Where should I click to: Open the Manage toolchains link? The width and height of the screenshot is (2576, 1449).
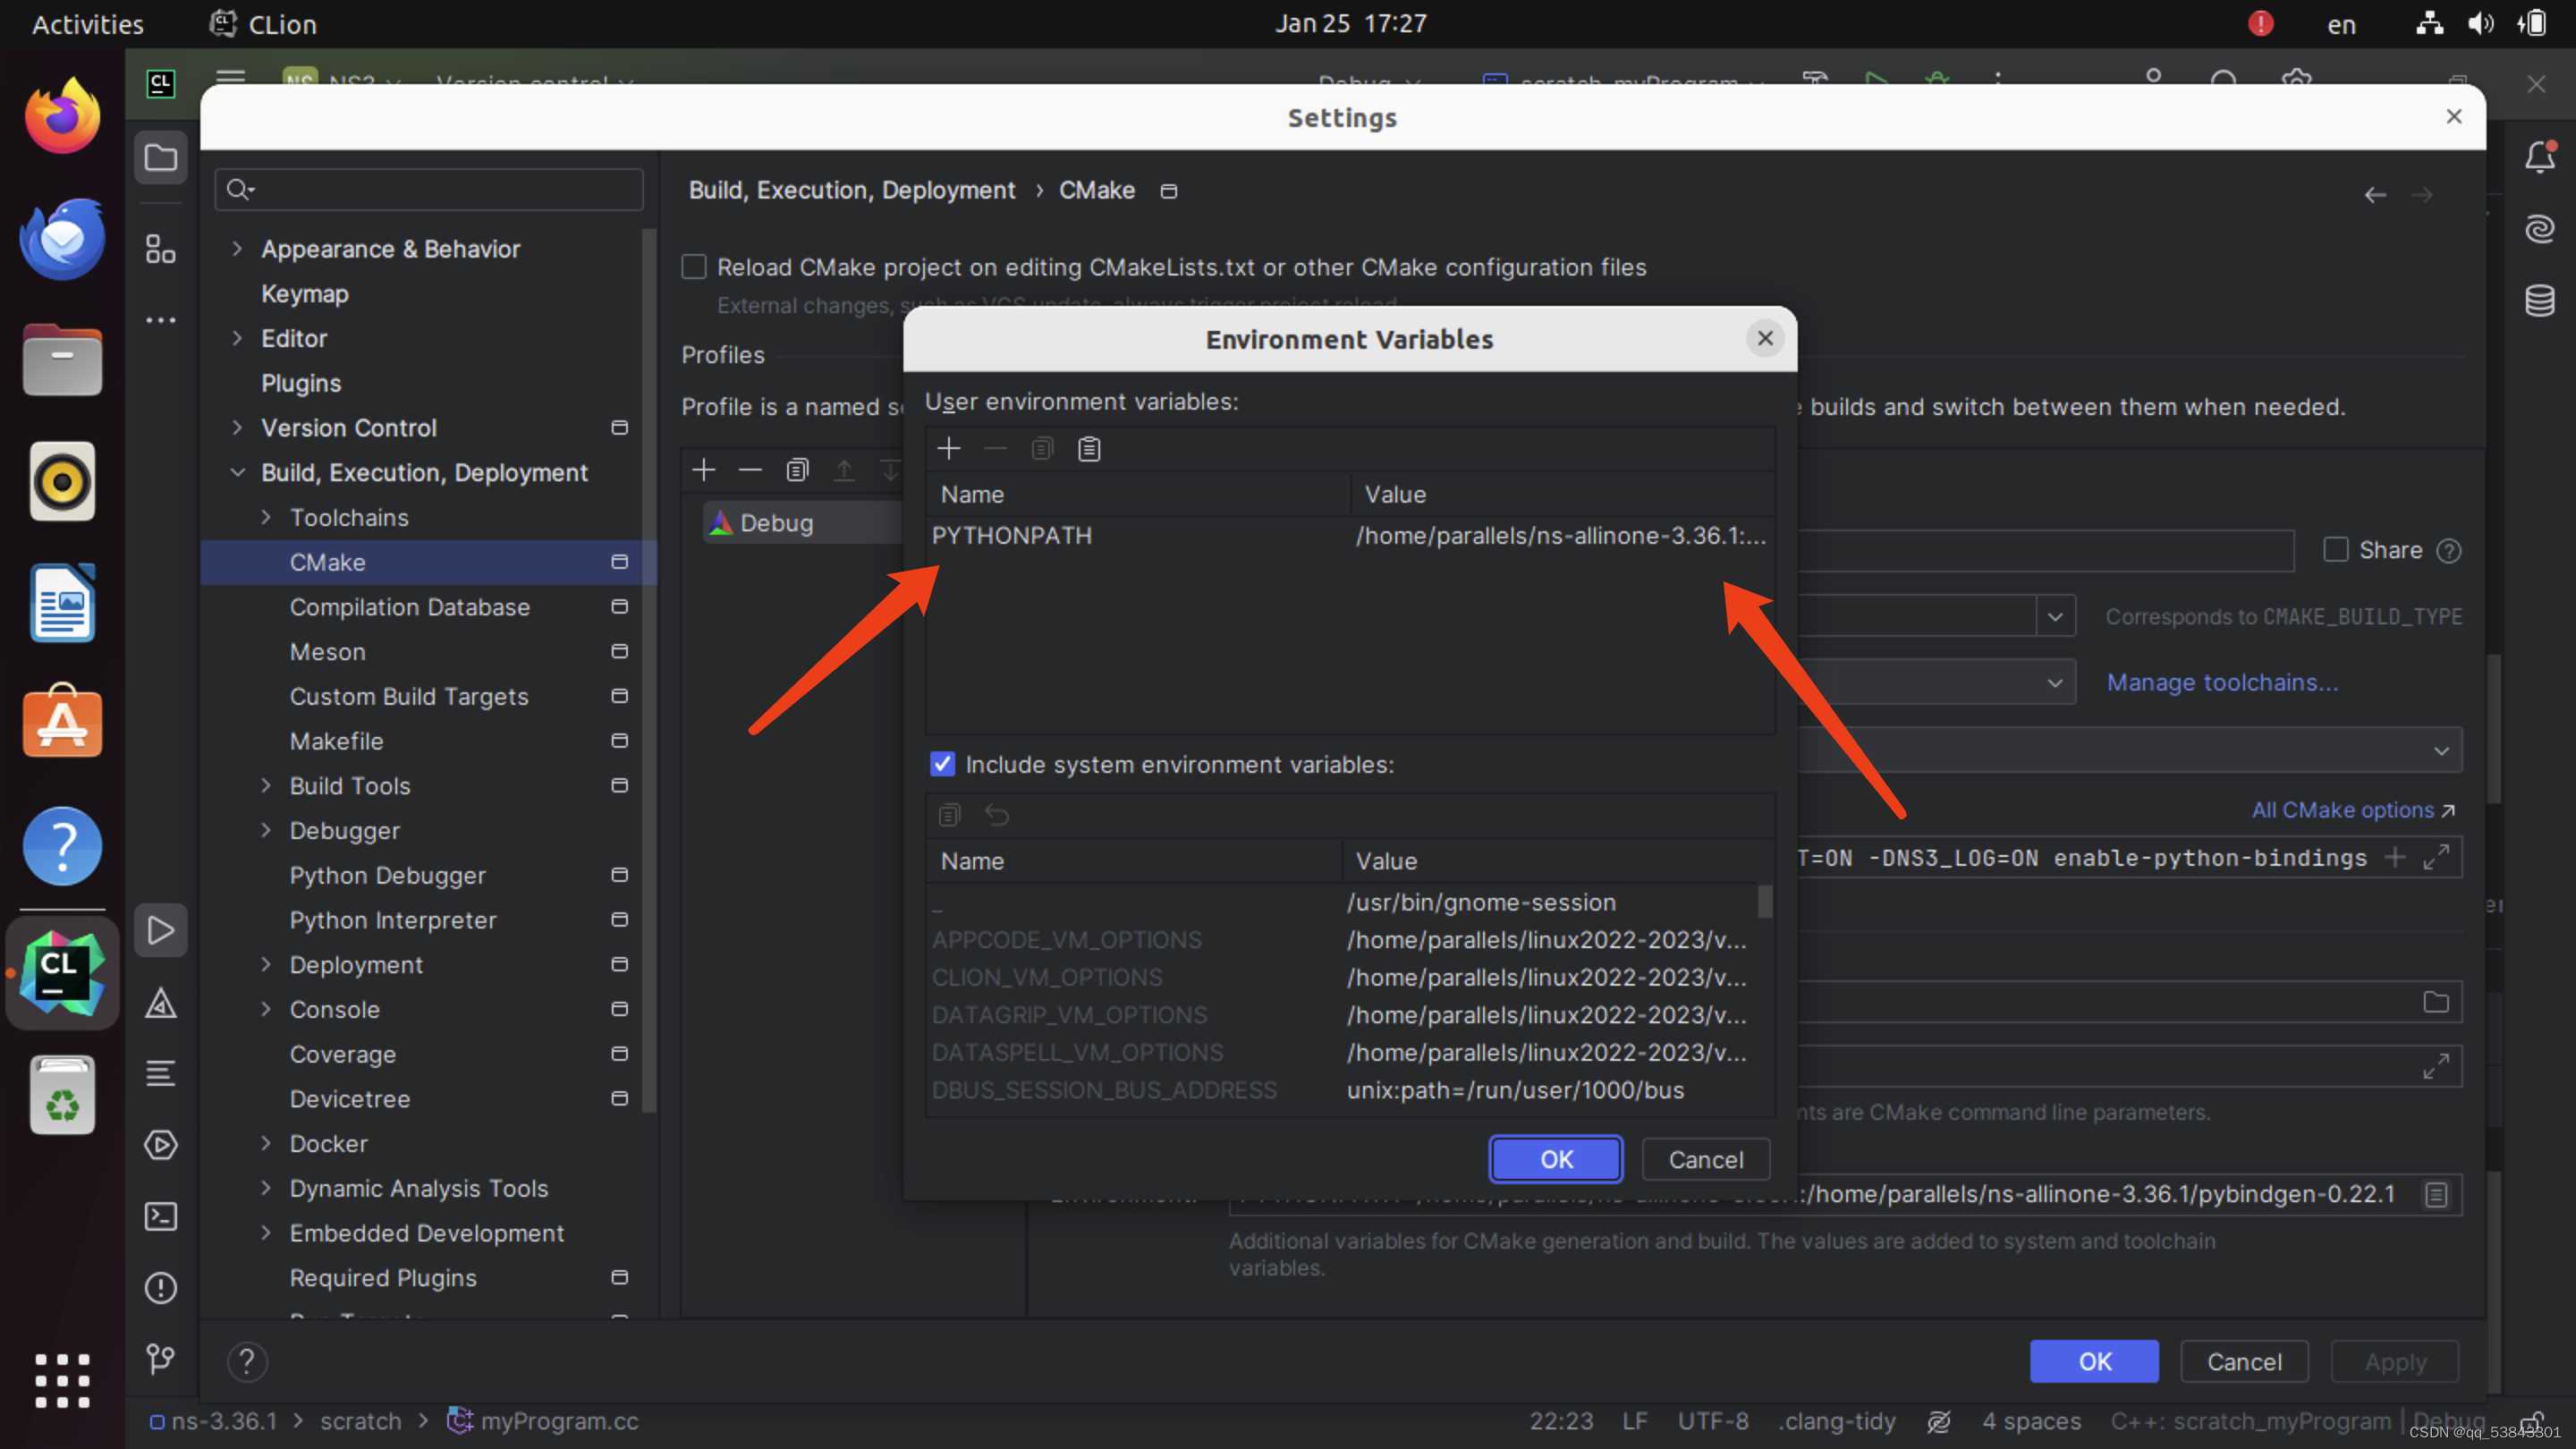coord(2222,682)
